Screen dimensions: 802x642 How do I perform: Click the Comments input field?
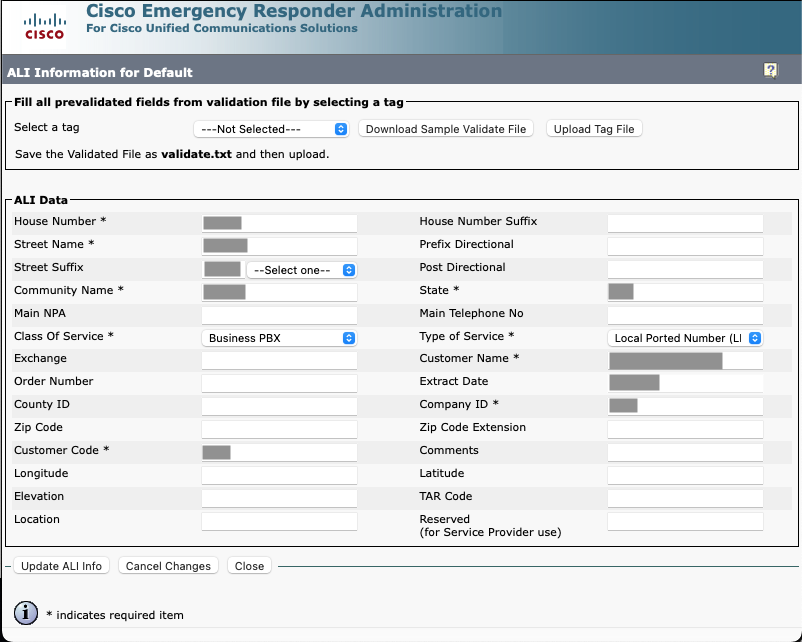(685, 451)
